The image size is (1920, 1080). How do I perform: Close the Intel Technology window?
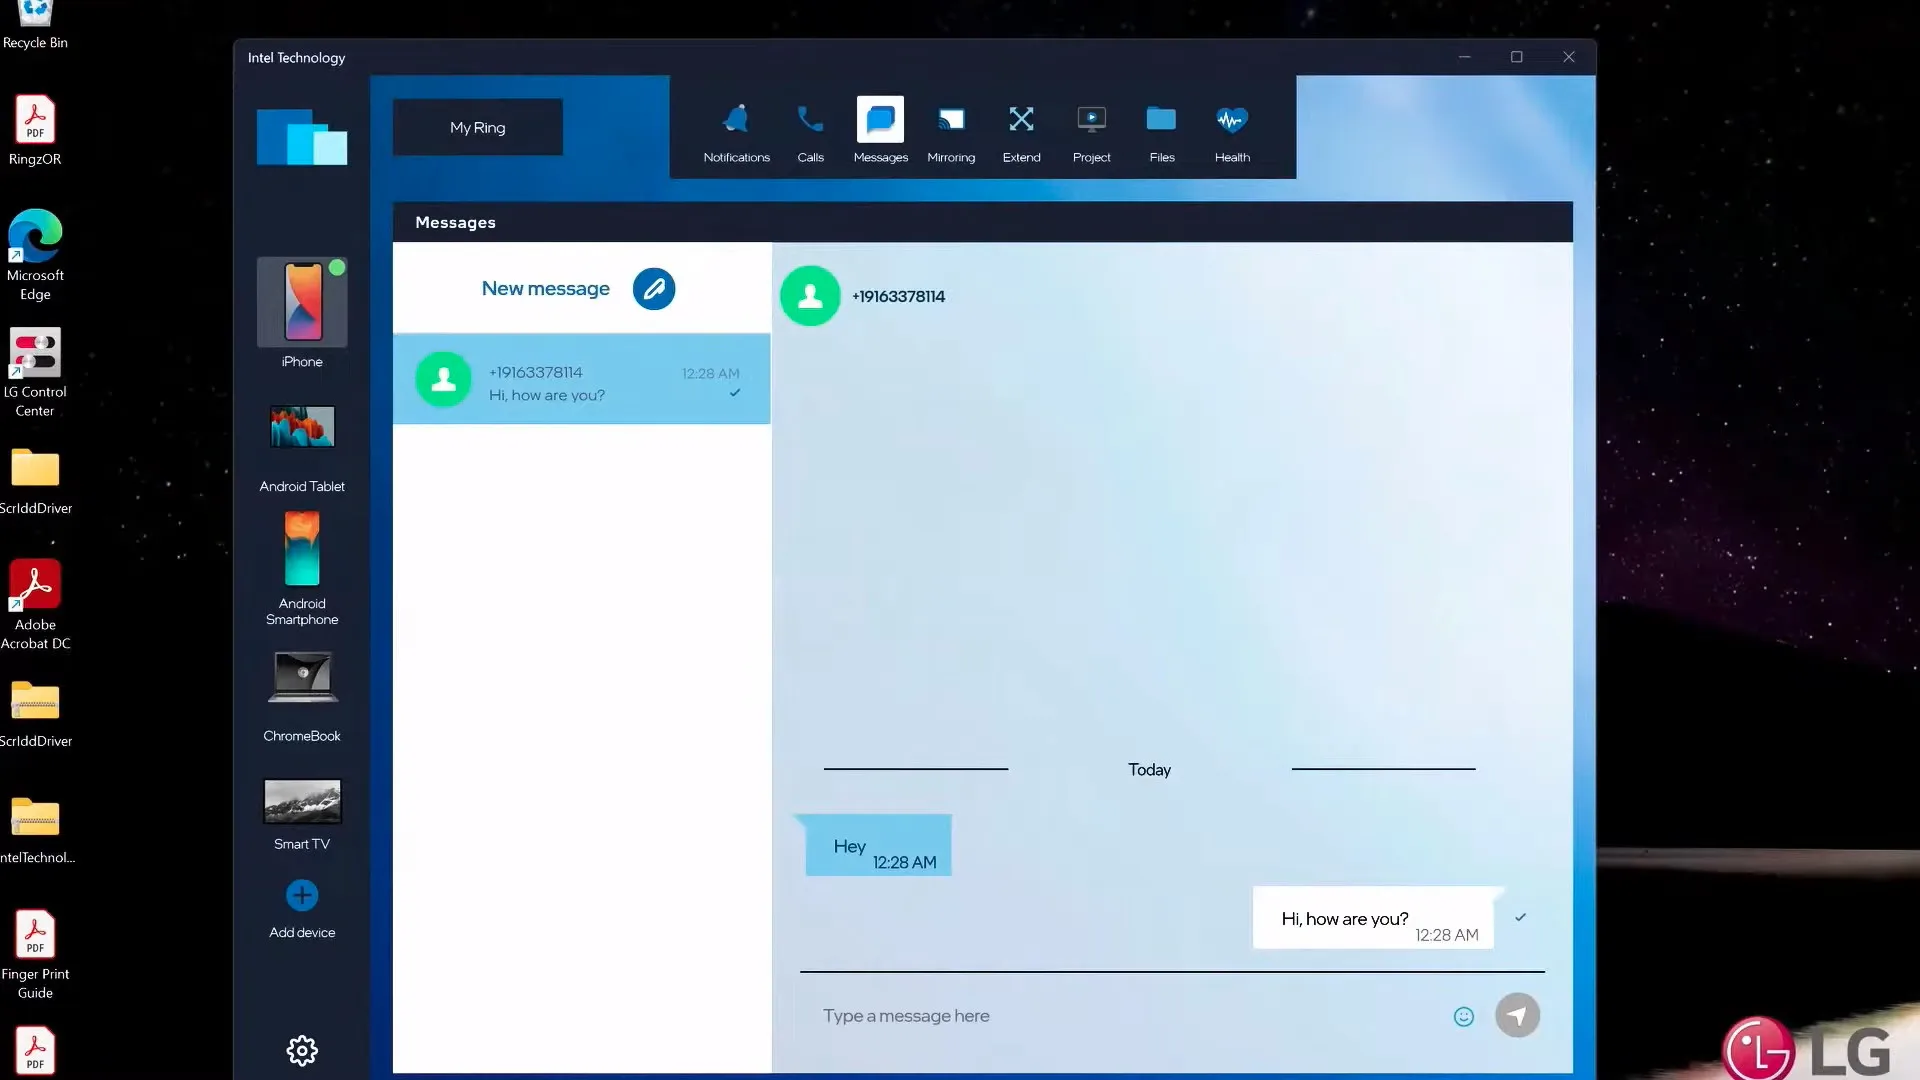[1568, 57]
